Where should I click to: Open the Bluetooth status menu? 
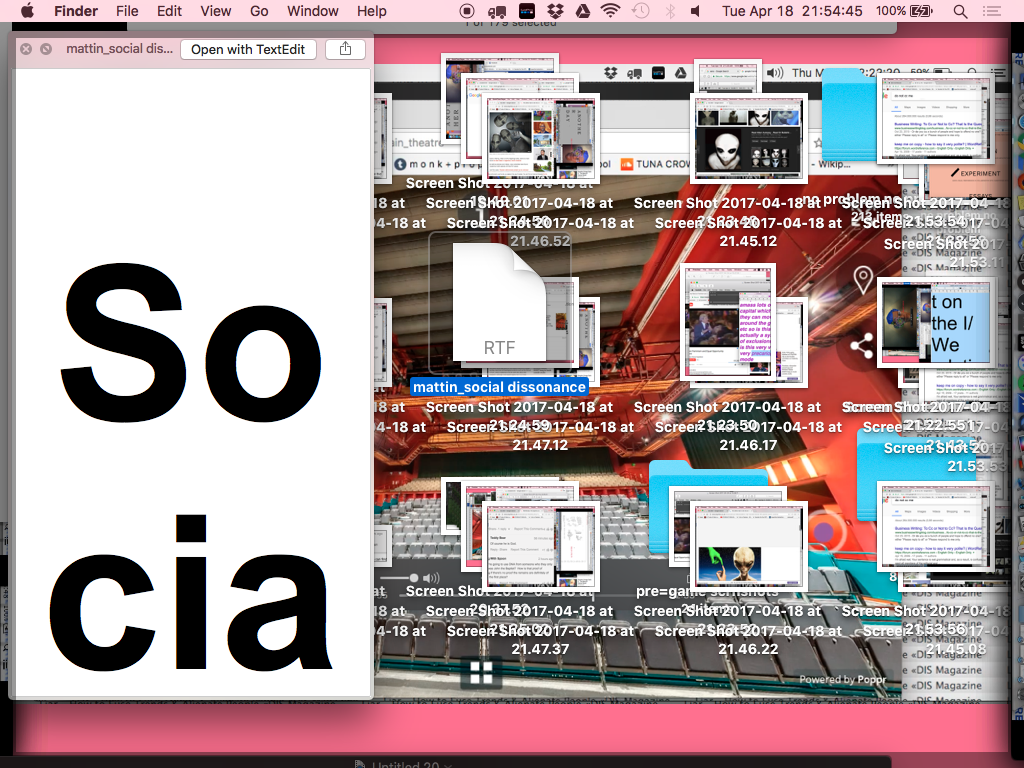tap(670, 11)
